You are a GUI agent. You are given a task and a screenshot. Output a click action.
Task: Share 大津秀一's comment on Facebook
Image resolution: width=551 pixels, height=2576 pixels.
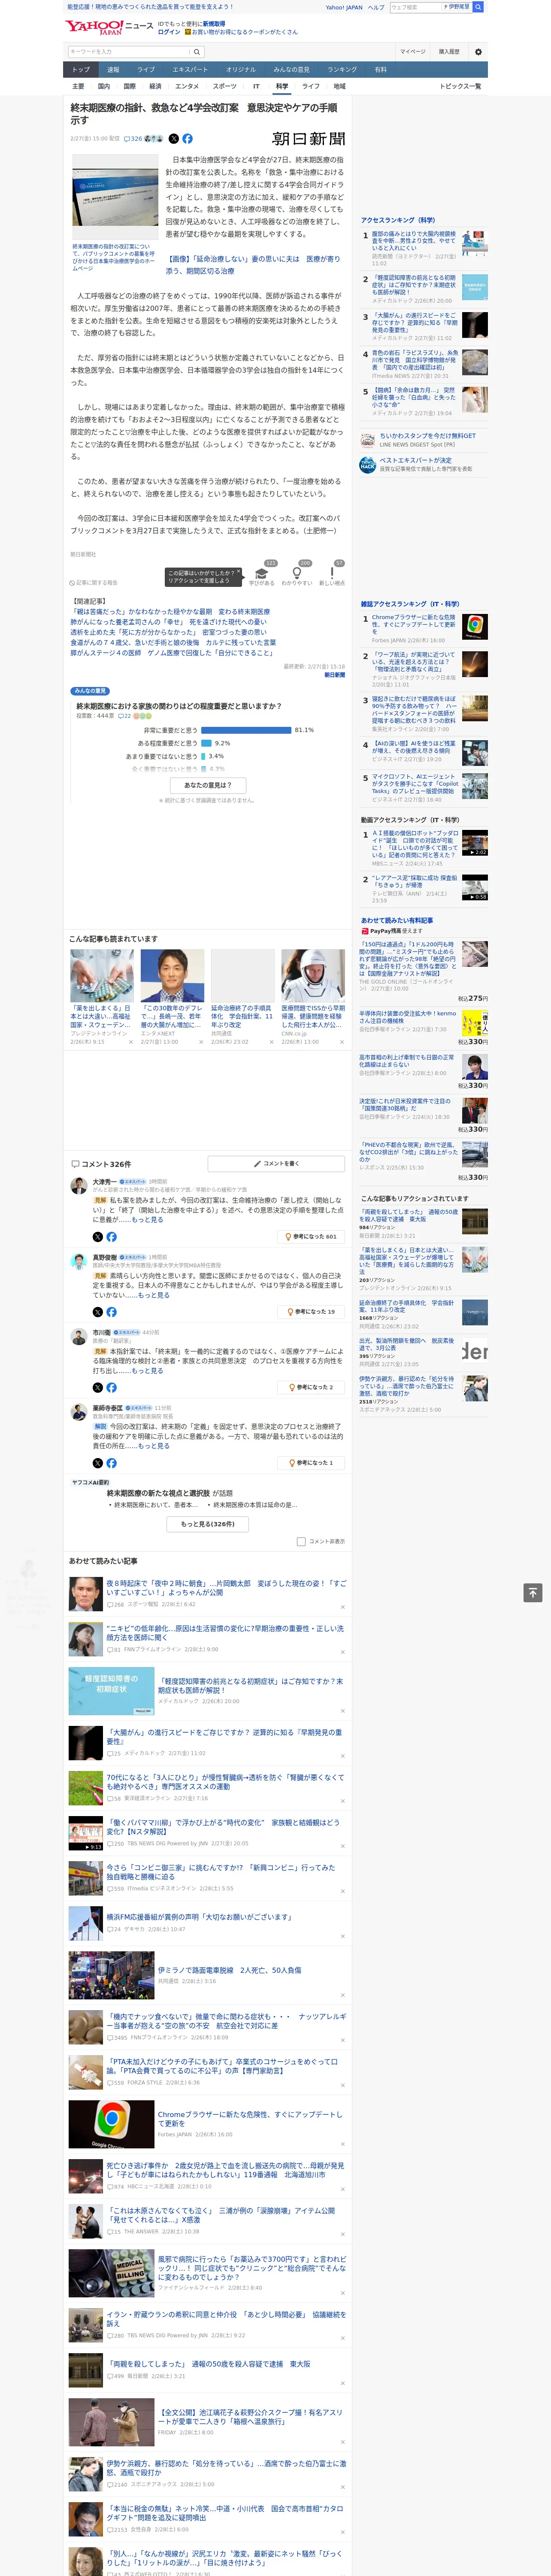(x=111, y=1237)
